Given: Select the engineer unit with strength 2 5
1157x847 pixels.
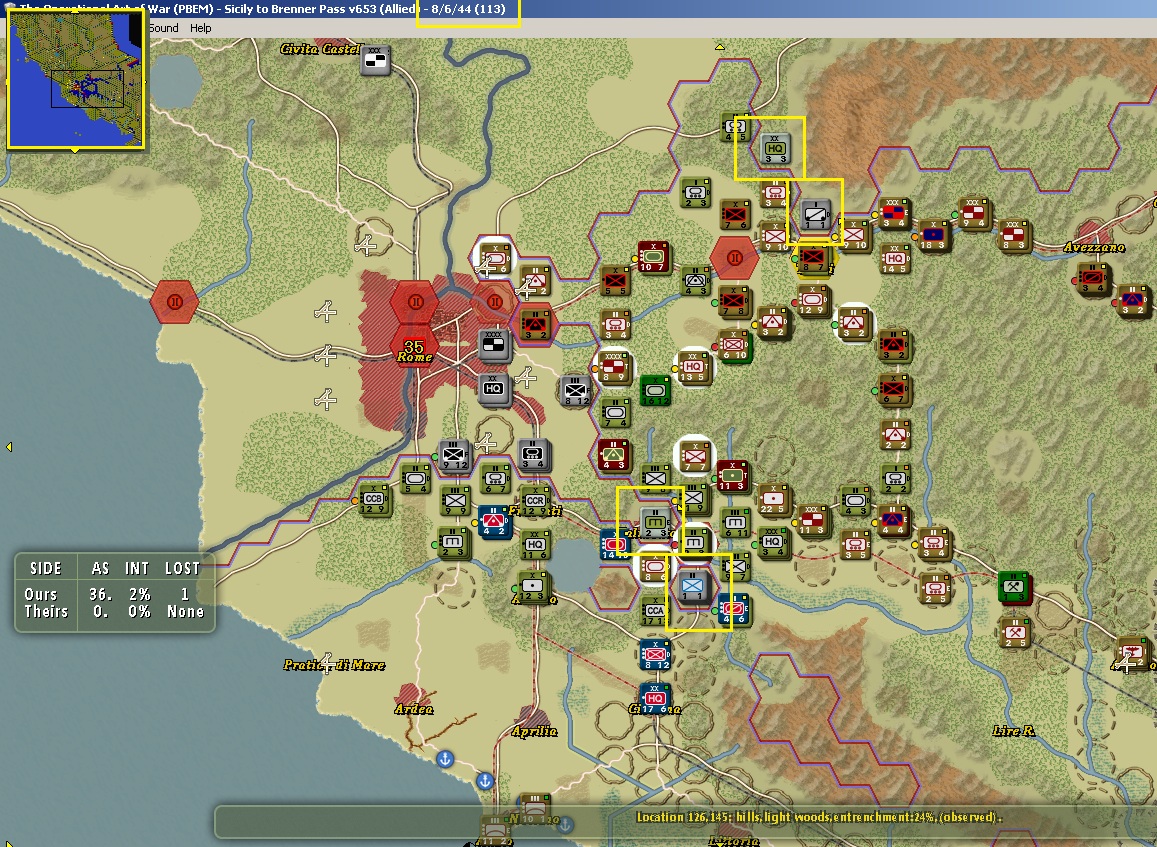Looking at the screenshot, I should click(1015, 633).
